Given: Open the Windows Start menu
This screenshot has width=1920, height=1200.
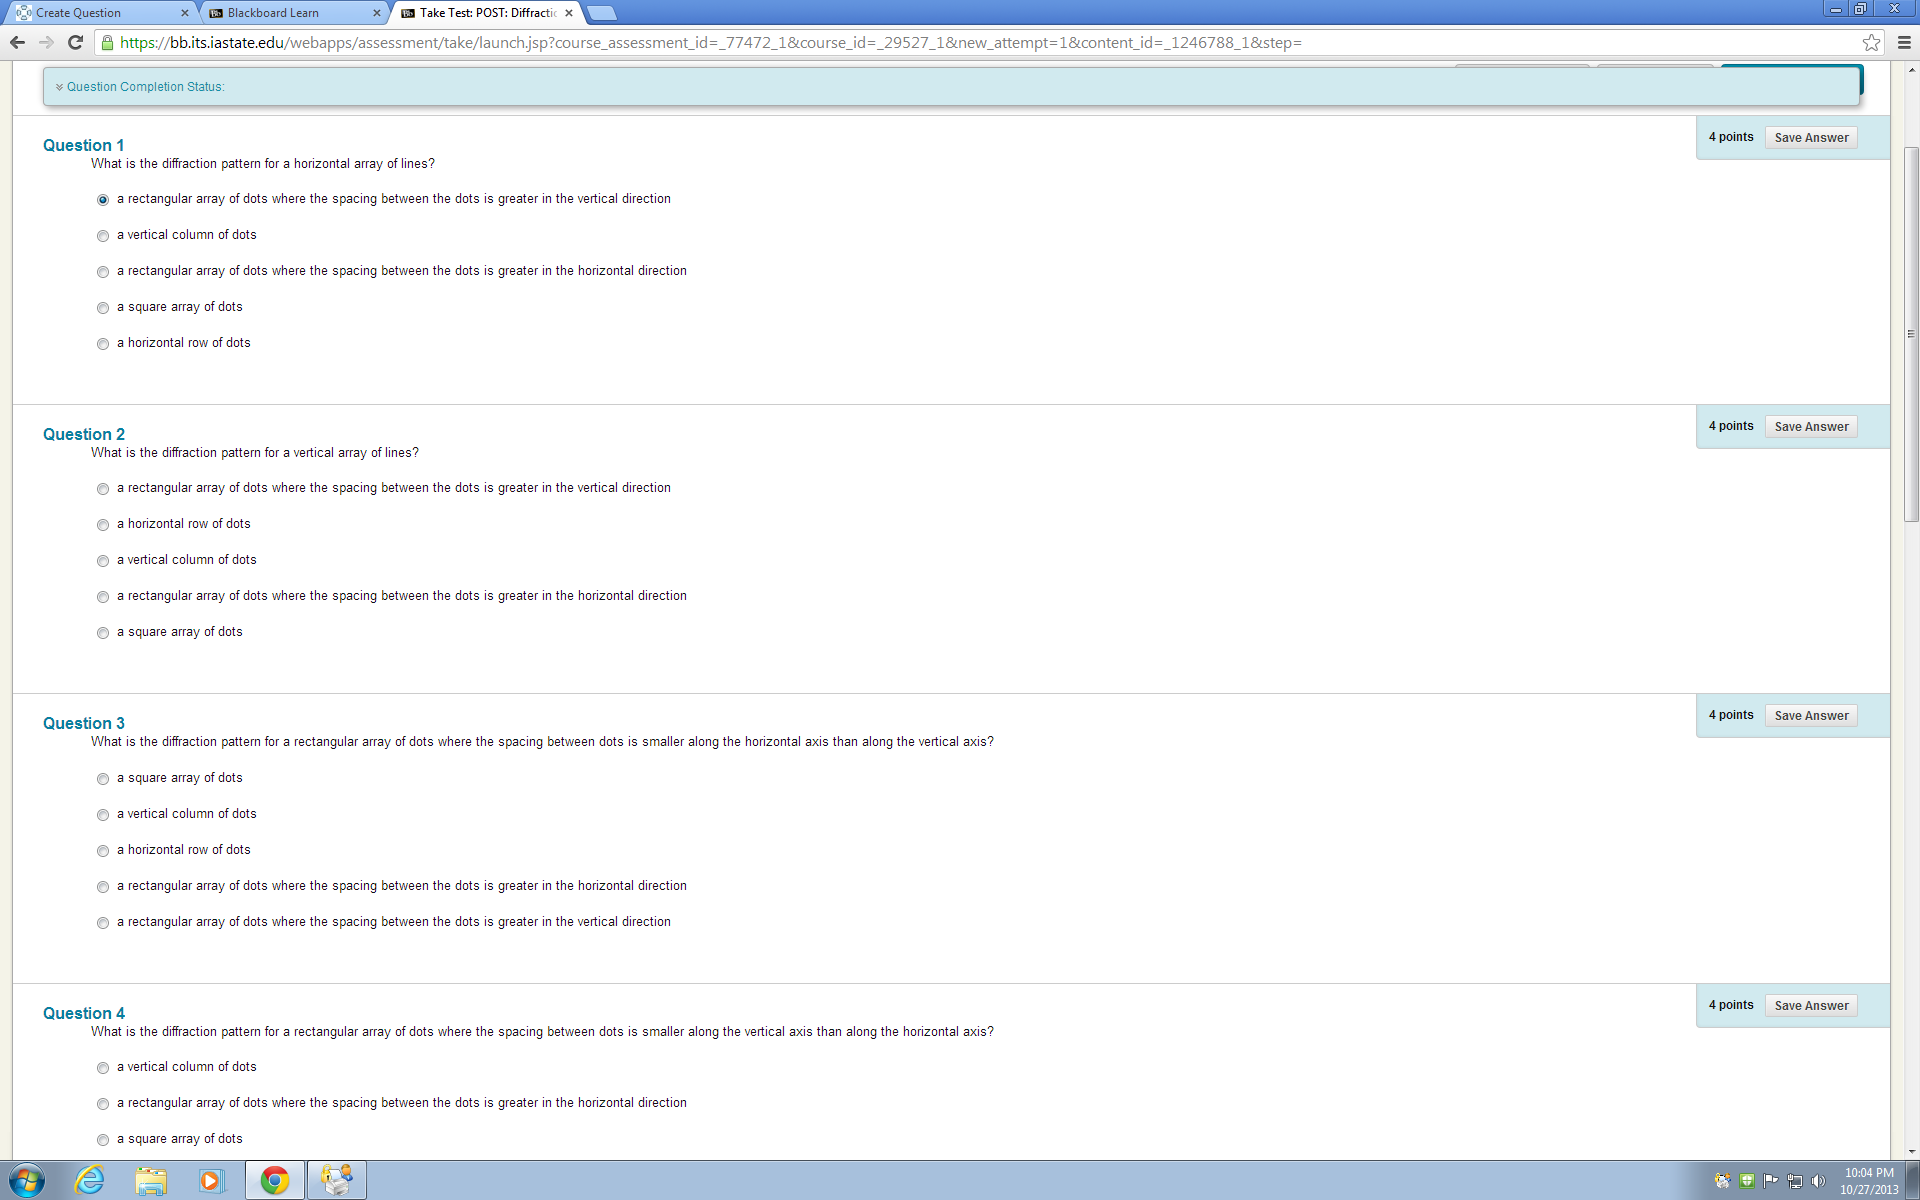Looking at the screenshot, I should (x=27, y=1180).
